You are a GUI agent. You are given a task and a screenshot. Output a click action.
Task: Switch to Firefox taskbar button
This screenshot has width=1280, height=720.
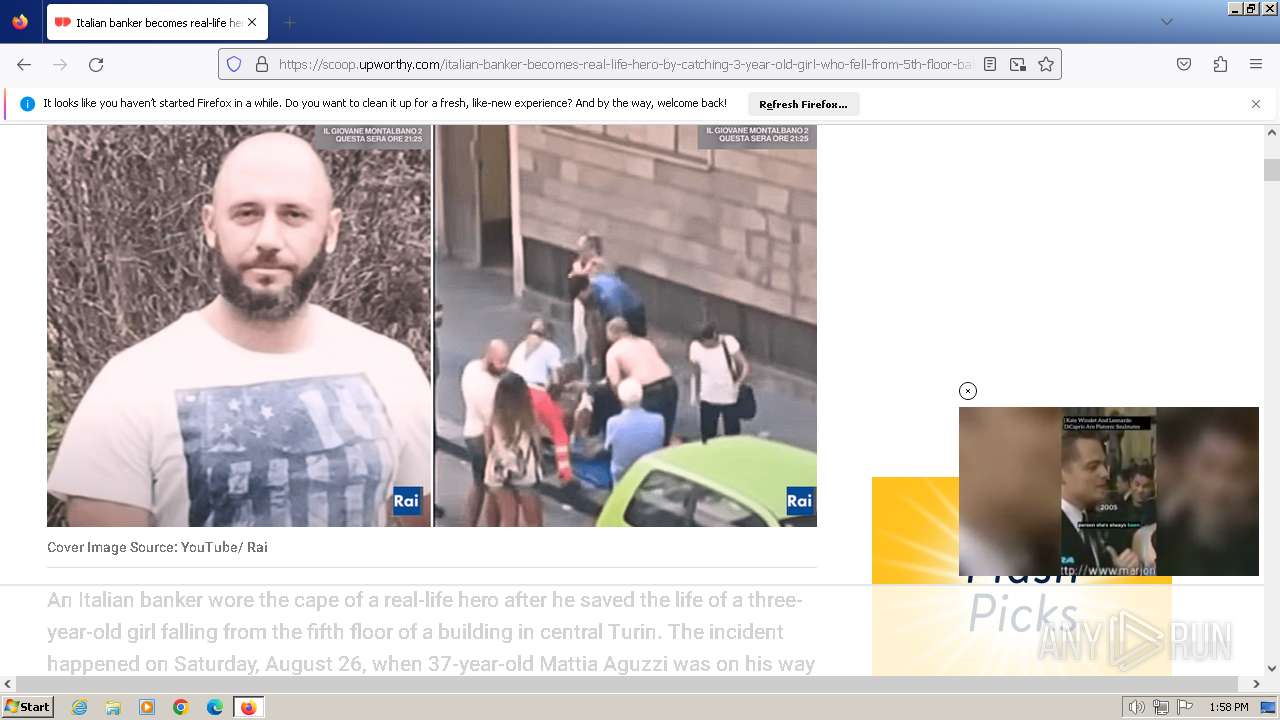click(x=249, y=707)
